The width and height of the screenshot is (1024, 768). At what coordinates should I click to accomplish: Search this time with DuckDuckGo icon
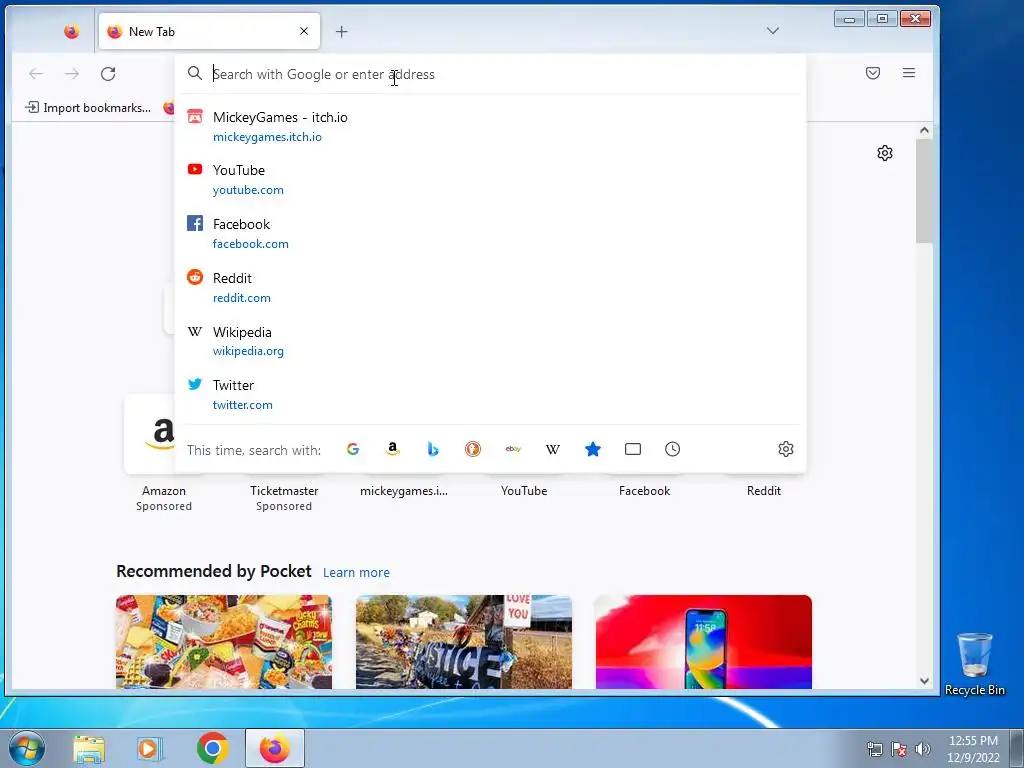click(473, 449)
